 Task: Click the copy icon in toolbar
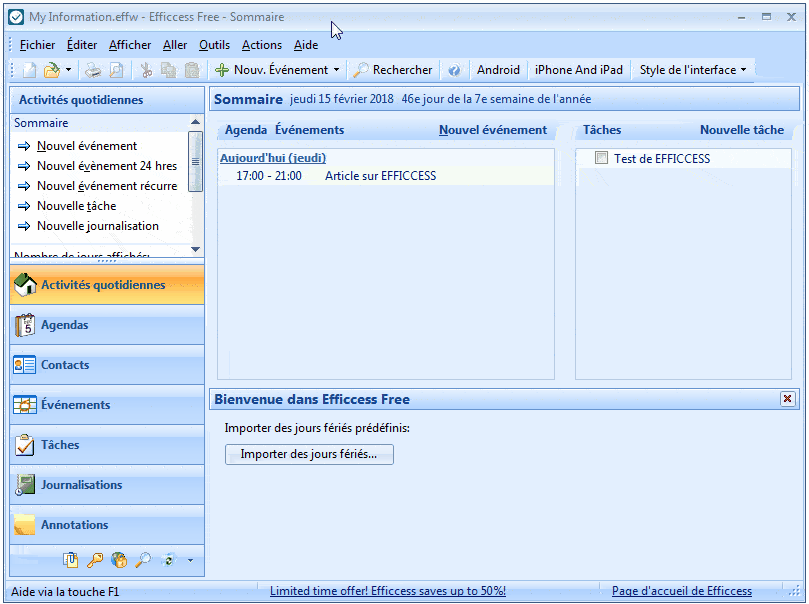[x=168, y=70]
